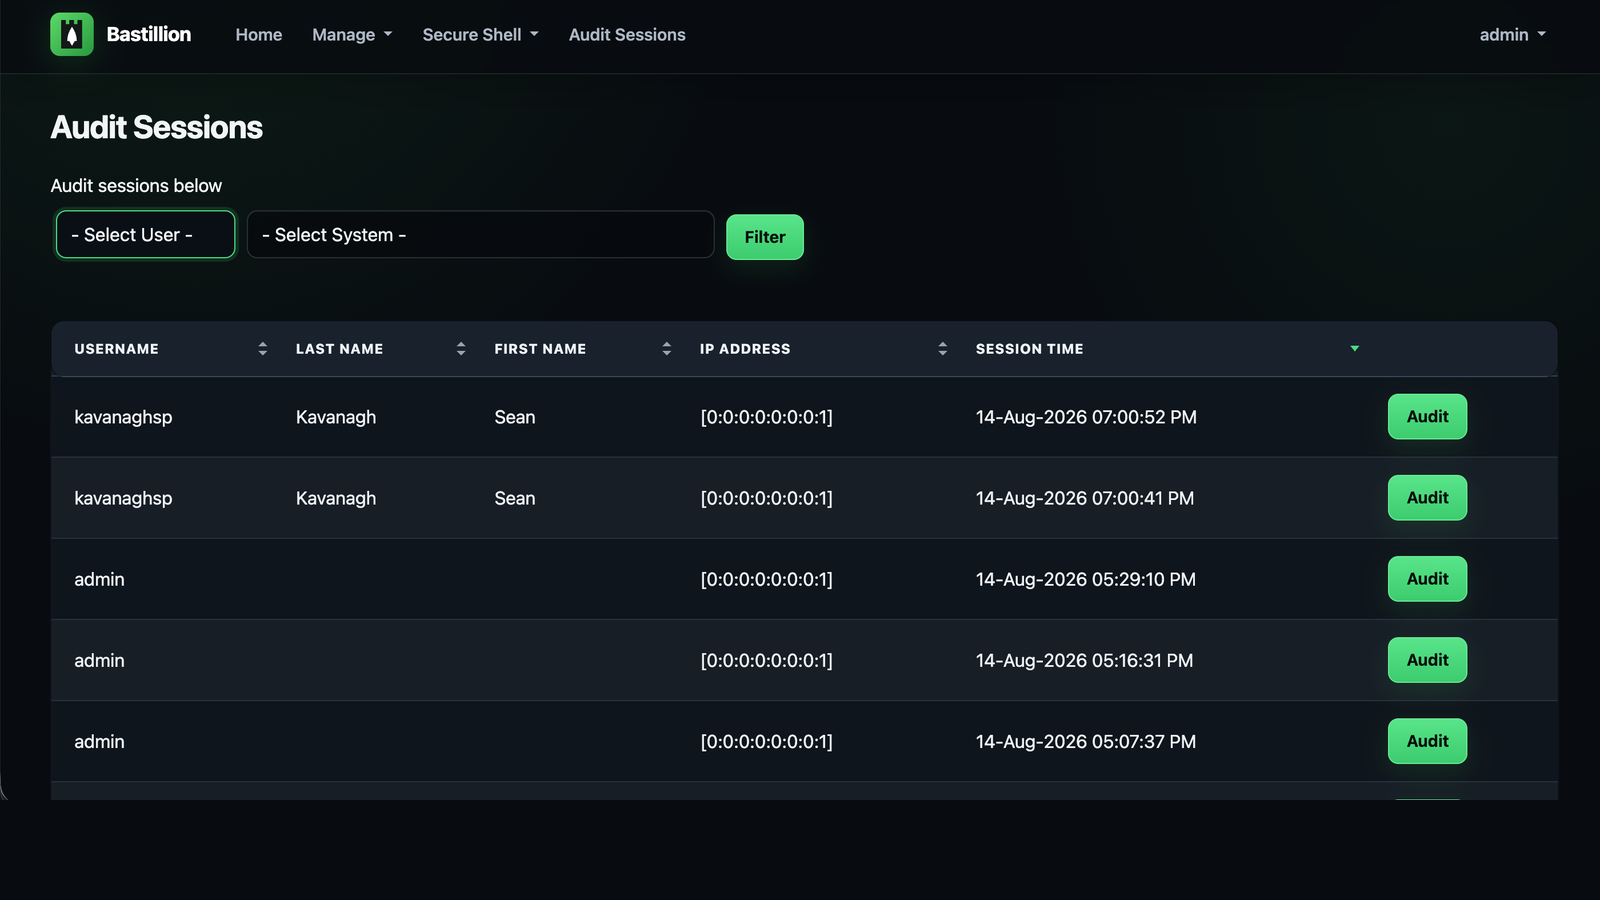Screen dimensions: 1600x900
Task: Click session time 14-Aug-2026 05:29:10 PM
Action: coord(1086,579)
